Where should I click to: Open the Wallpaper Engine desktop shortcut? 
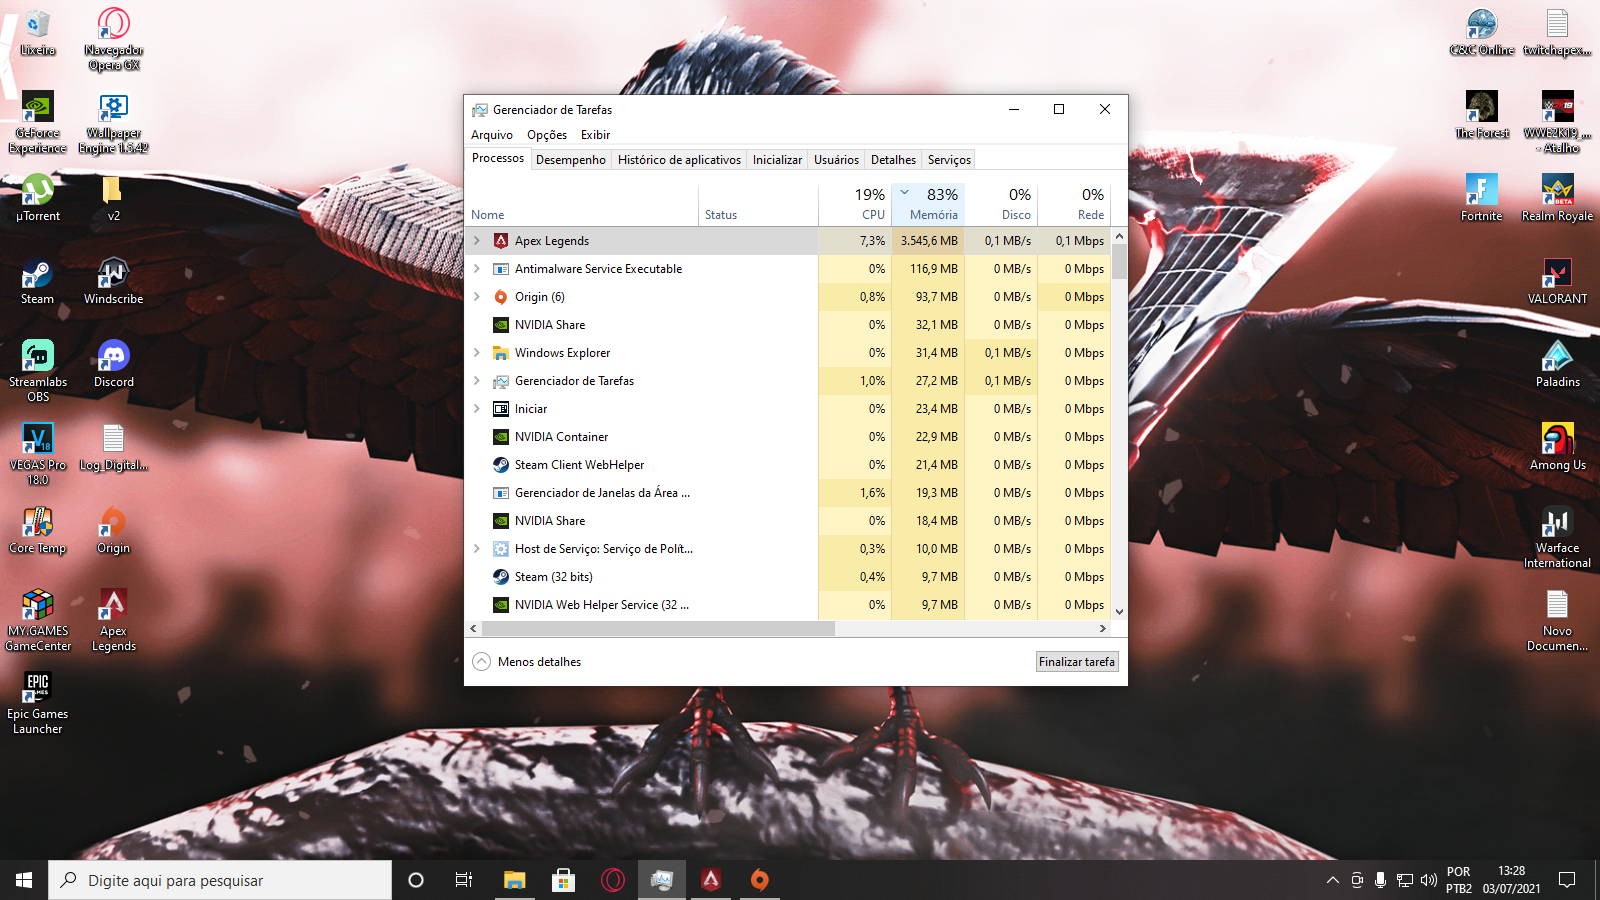click(x=114, y=122)
